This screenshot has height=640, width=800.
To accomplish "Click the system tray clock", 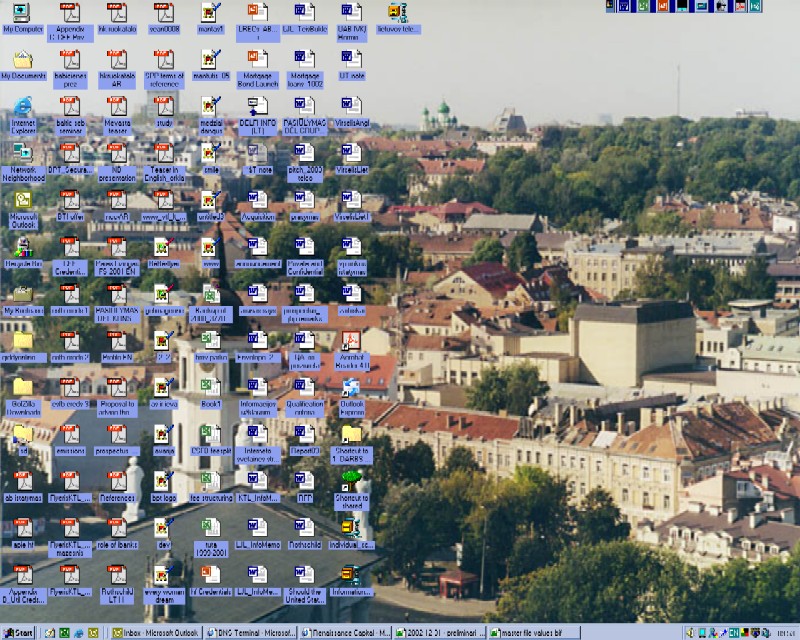I will coord(786,632).
